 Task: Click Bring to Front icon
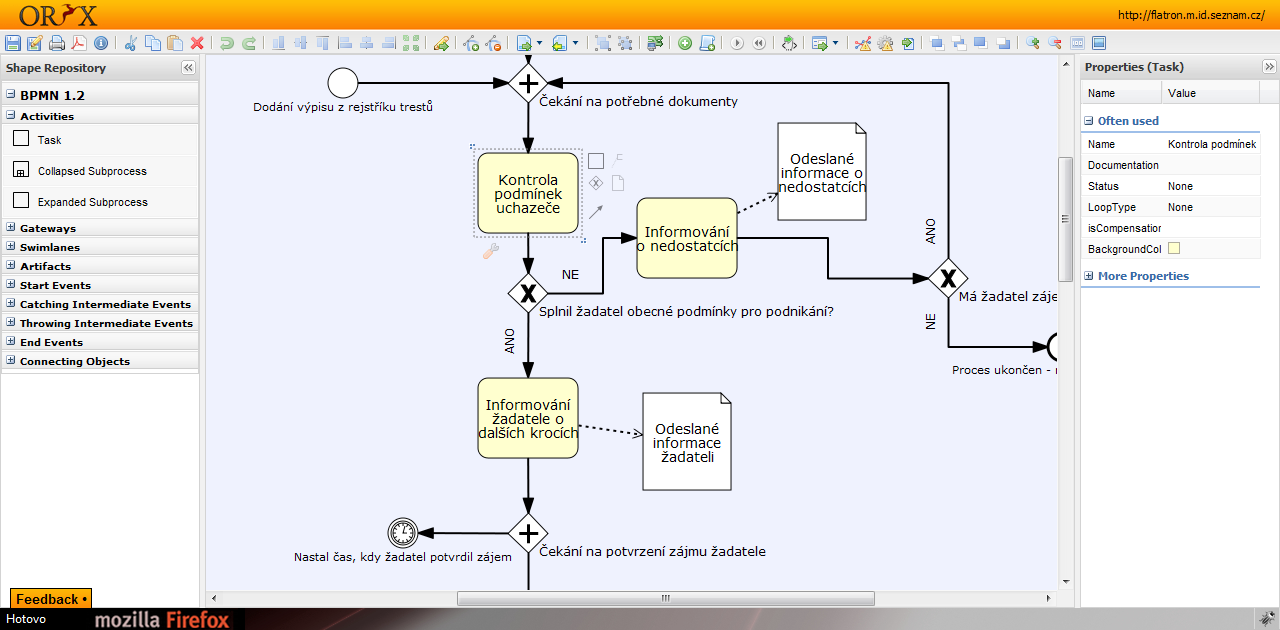937,43
